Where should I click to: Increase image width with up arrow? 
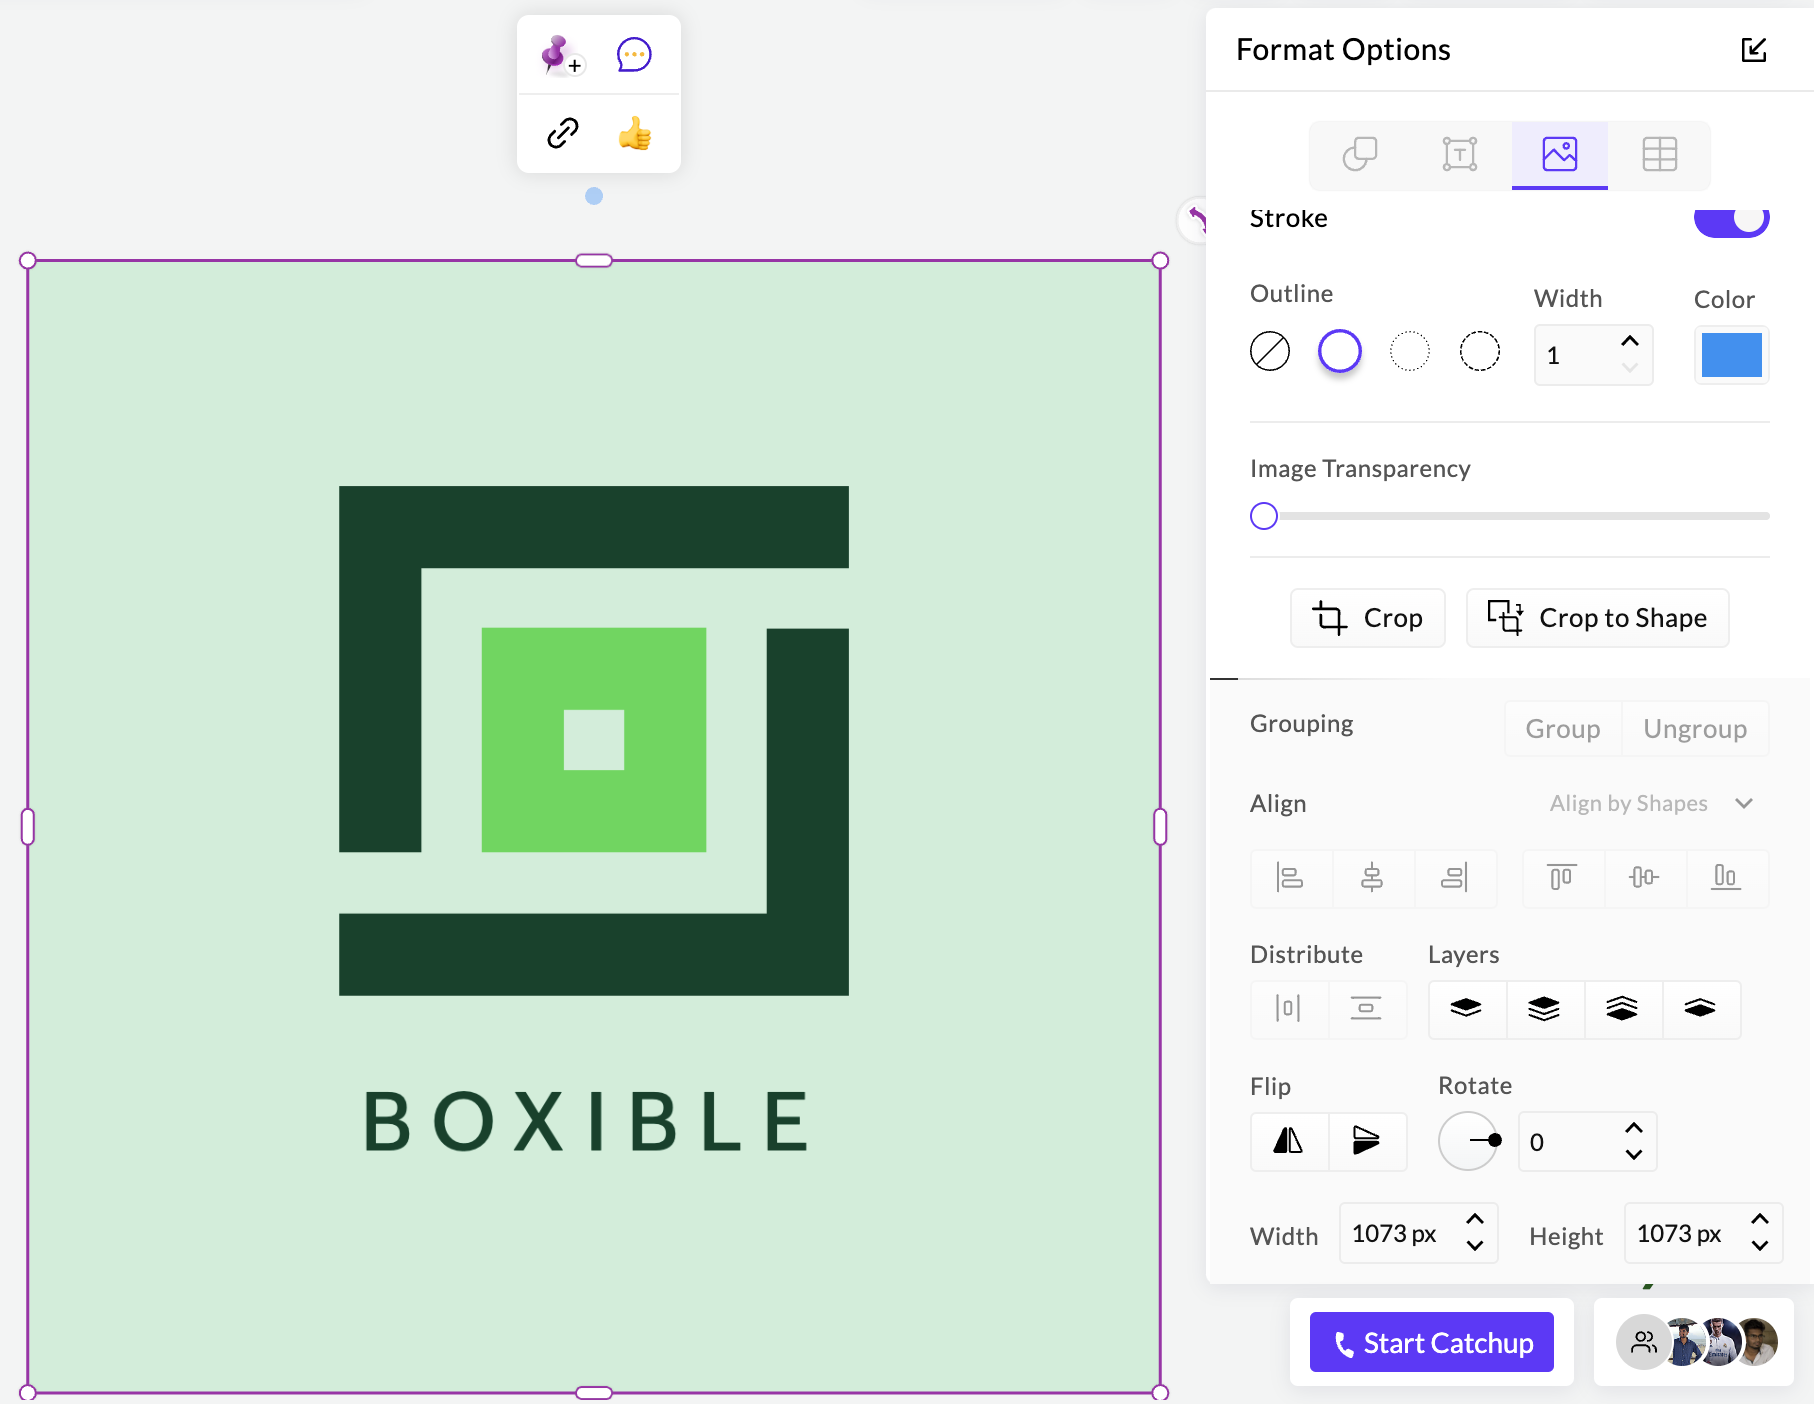tap(1474, 1220)
